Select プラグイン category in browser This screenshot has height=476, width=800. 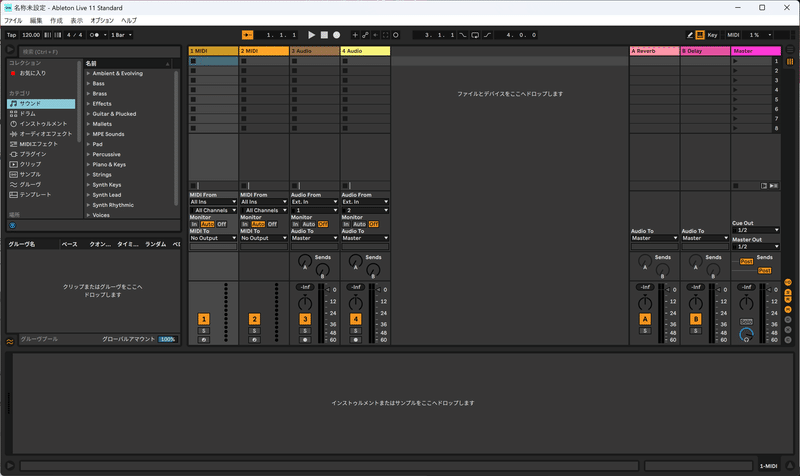[x=41, y=154]
